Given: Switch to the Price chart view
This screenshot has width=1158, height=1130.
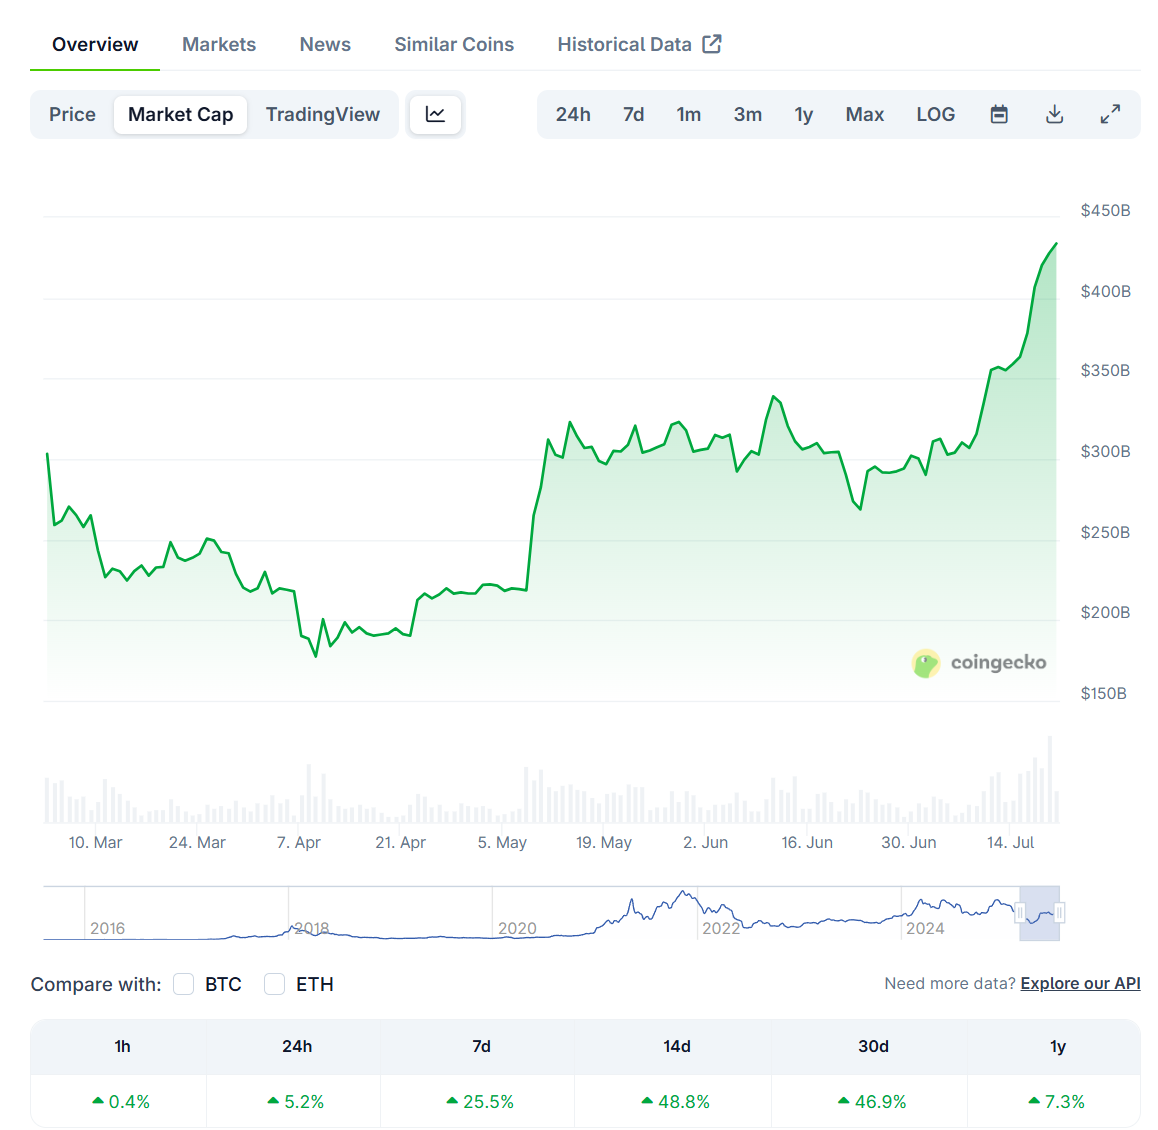Looking at the screenshot, I should click(x=71, y=114).
